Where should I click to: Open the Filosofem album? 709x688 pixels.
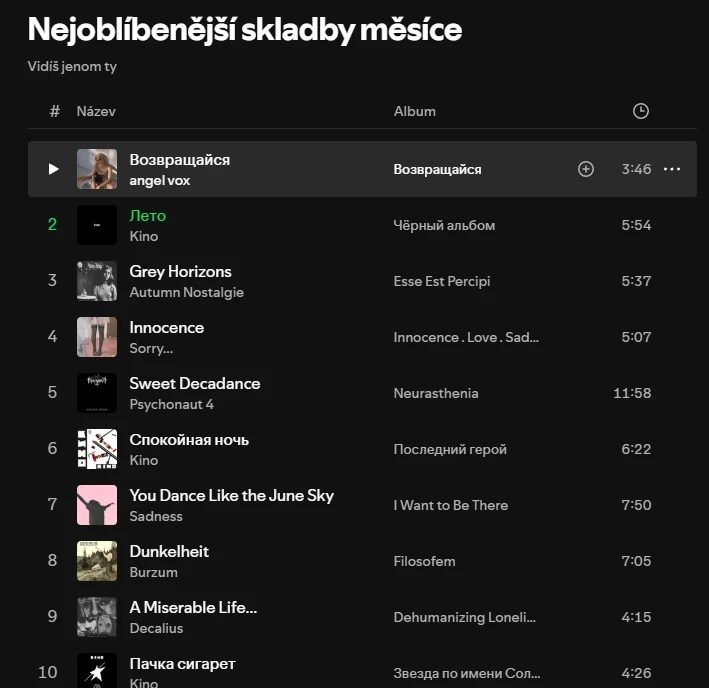(x=424, y=561)
